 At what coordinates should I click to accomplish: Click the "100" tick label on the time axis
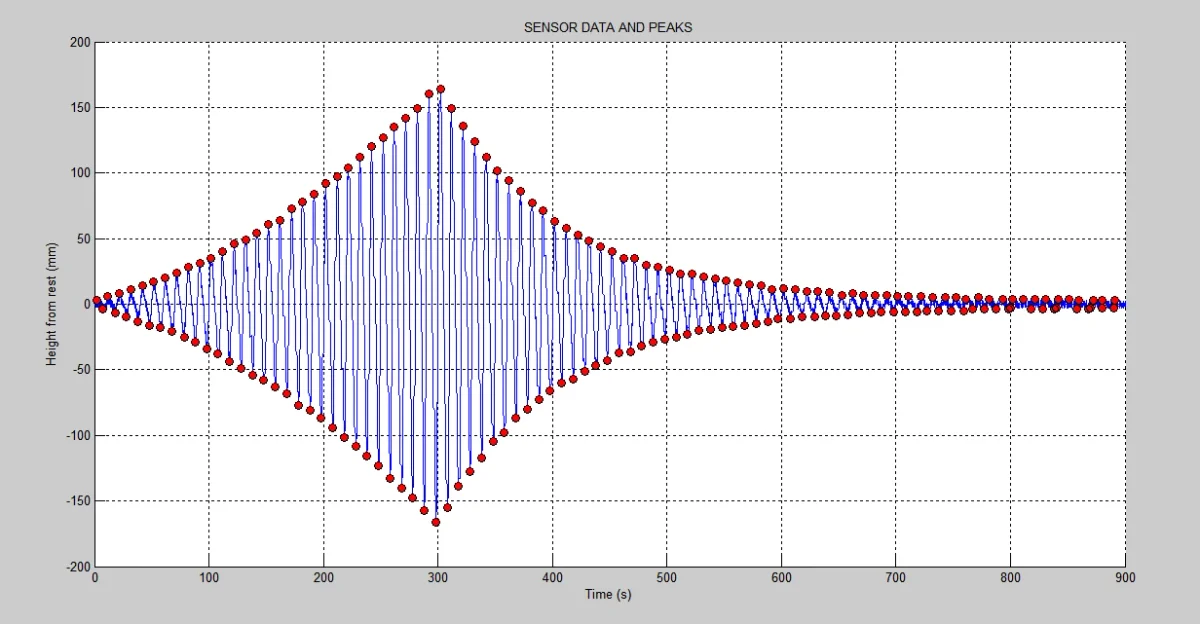click(208, 577)
